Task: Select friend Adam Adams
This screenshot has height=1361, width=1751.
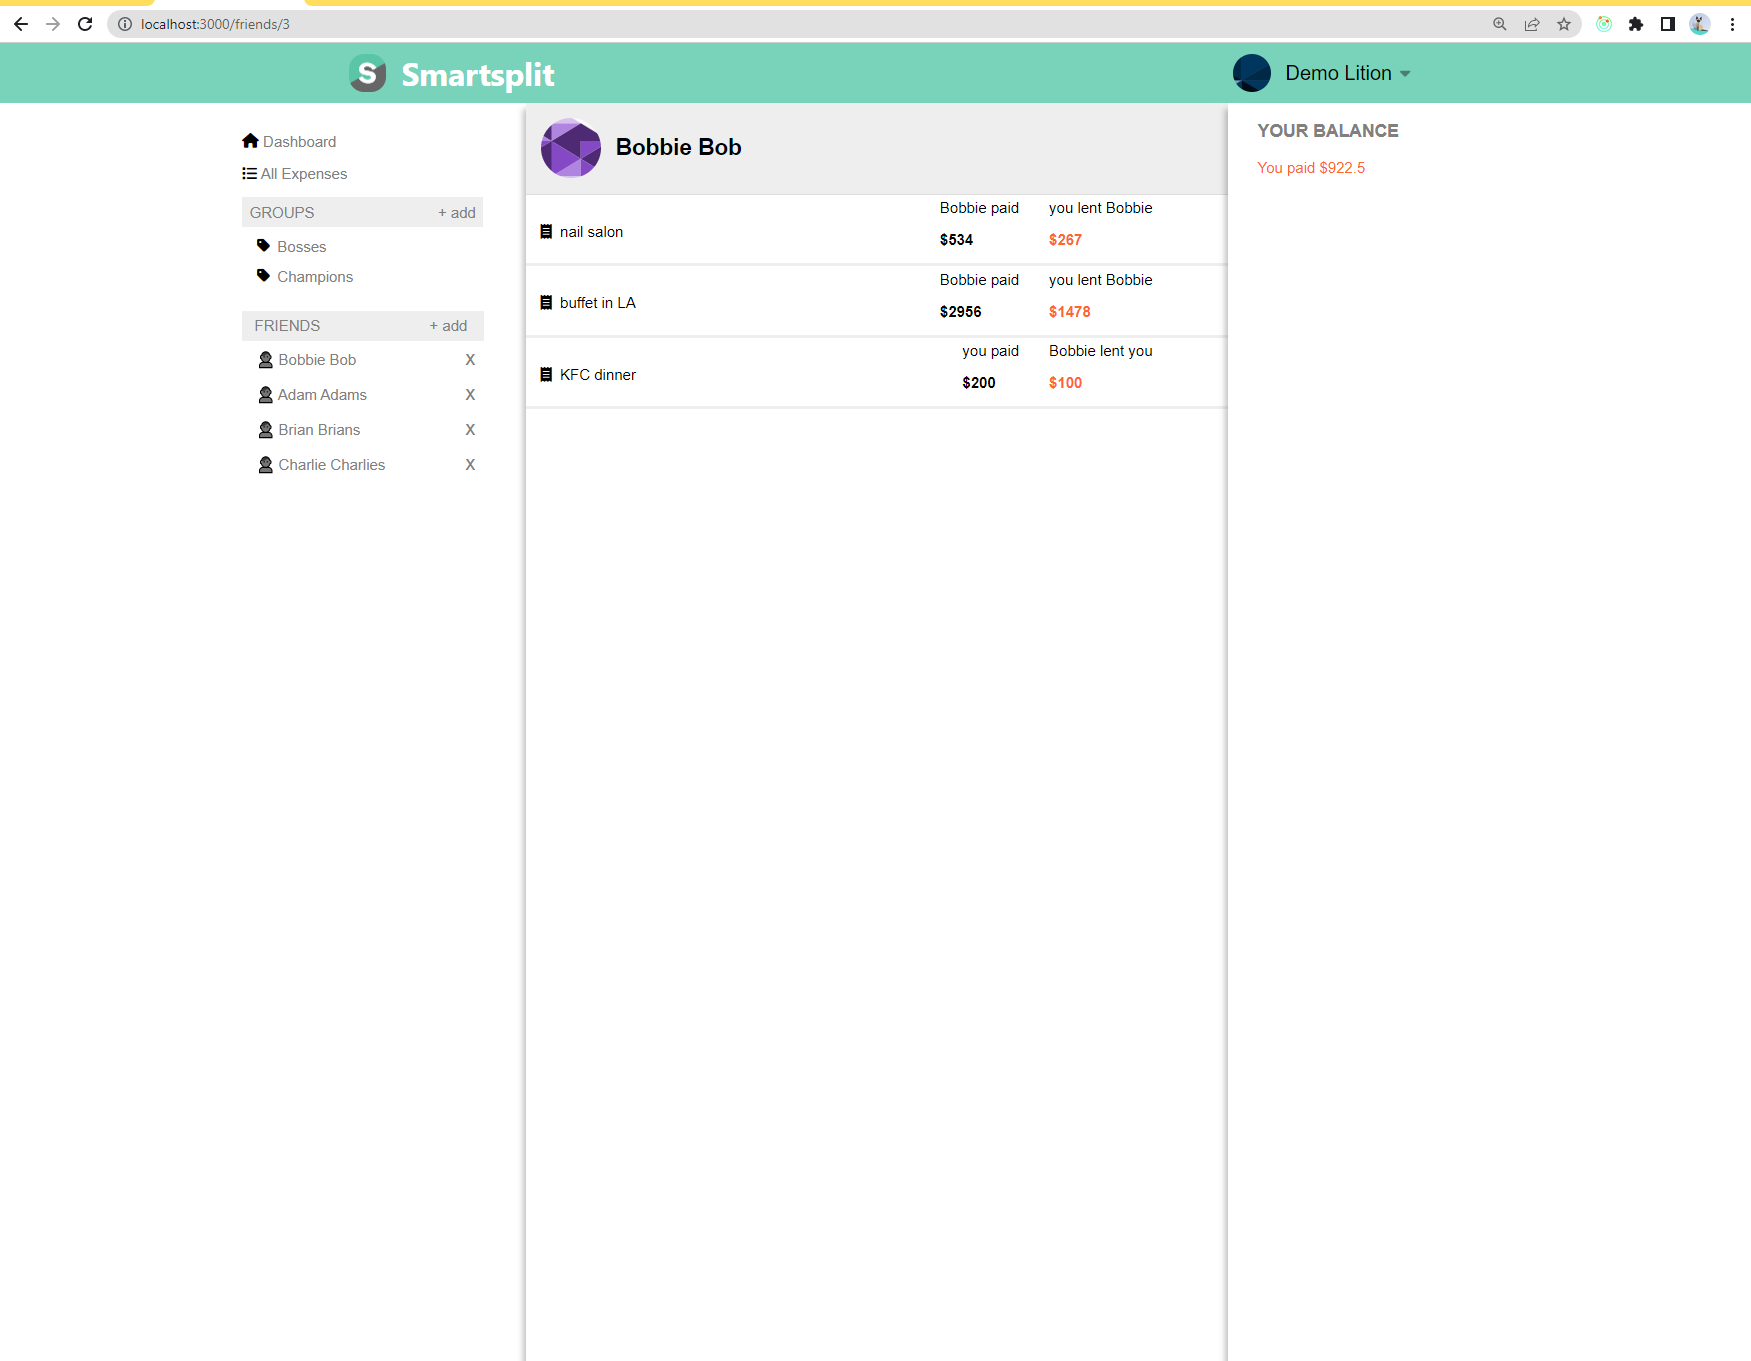Action: click(322, 395)
